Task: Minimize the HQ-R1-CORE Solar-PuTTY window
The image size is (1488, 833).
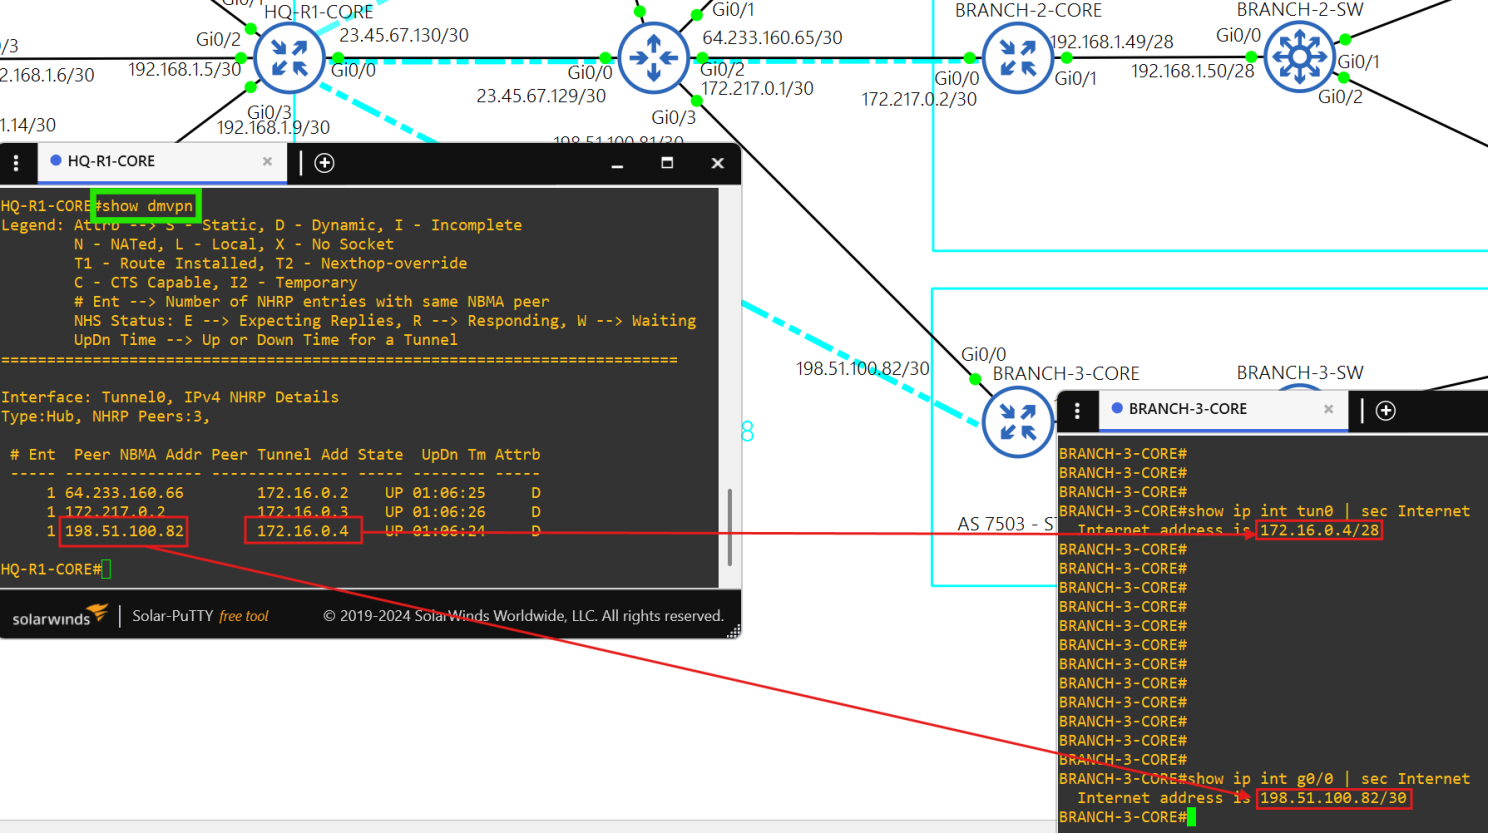Action: point(617,164)
